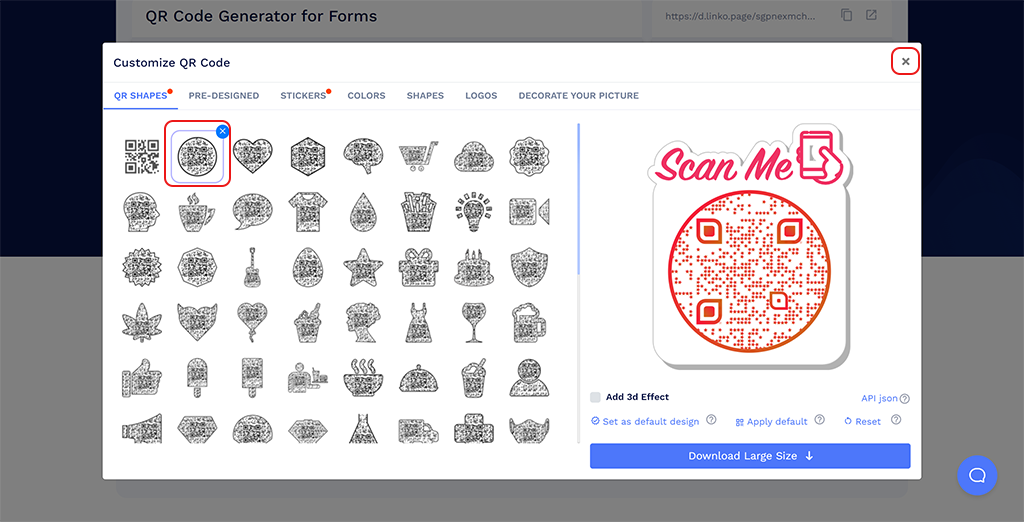The width and height of the screenshot is (1024, 522).
Task: Enable the Add 3d Effect checkbox
Action: (x=596, y=397)
